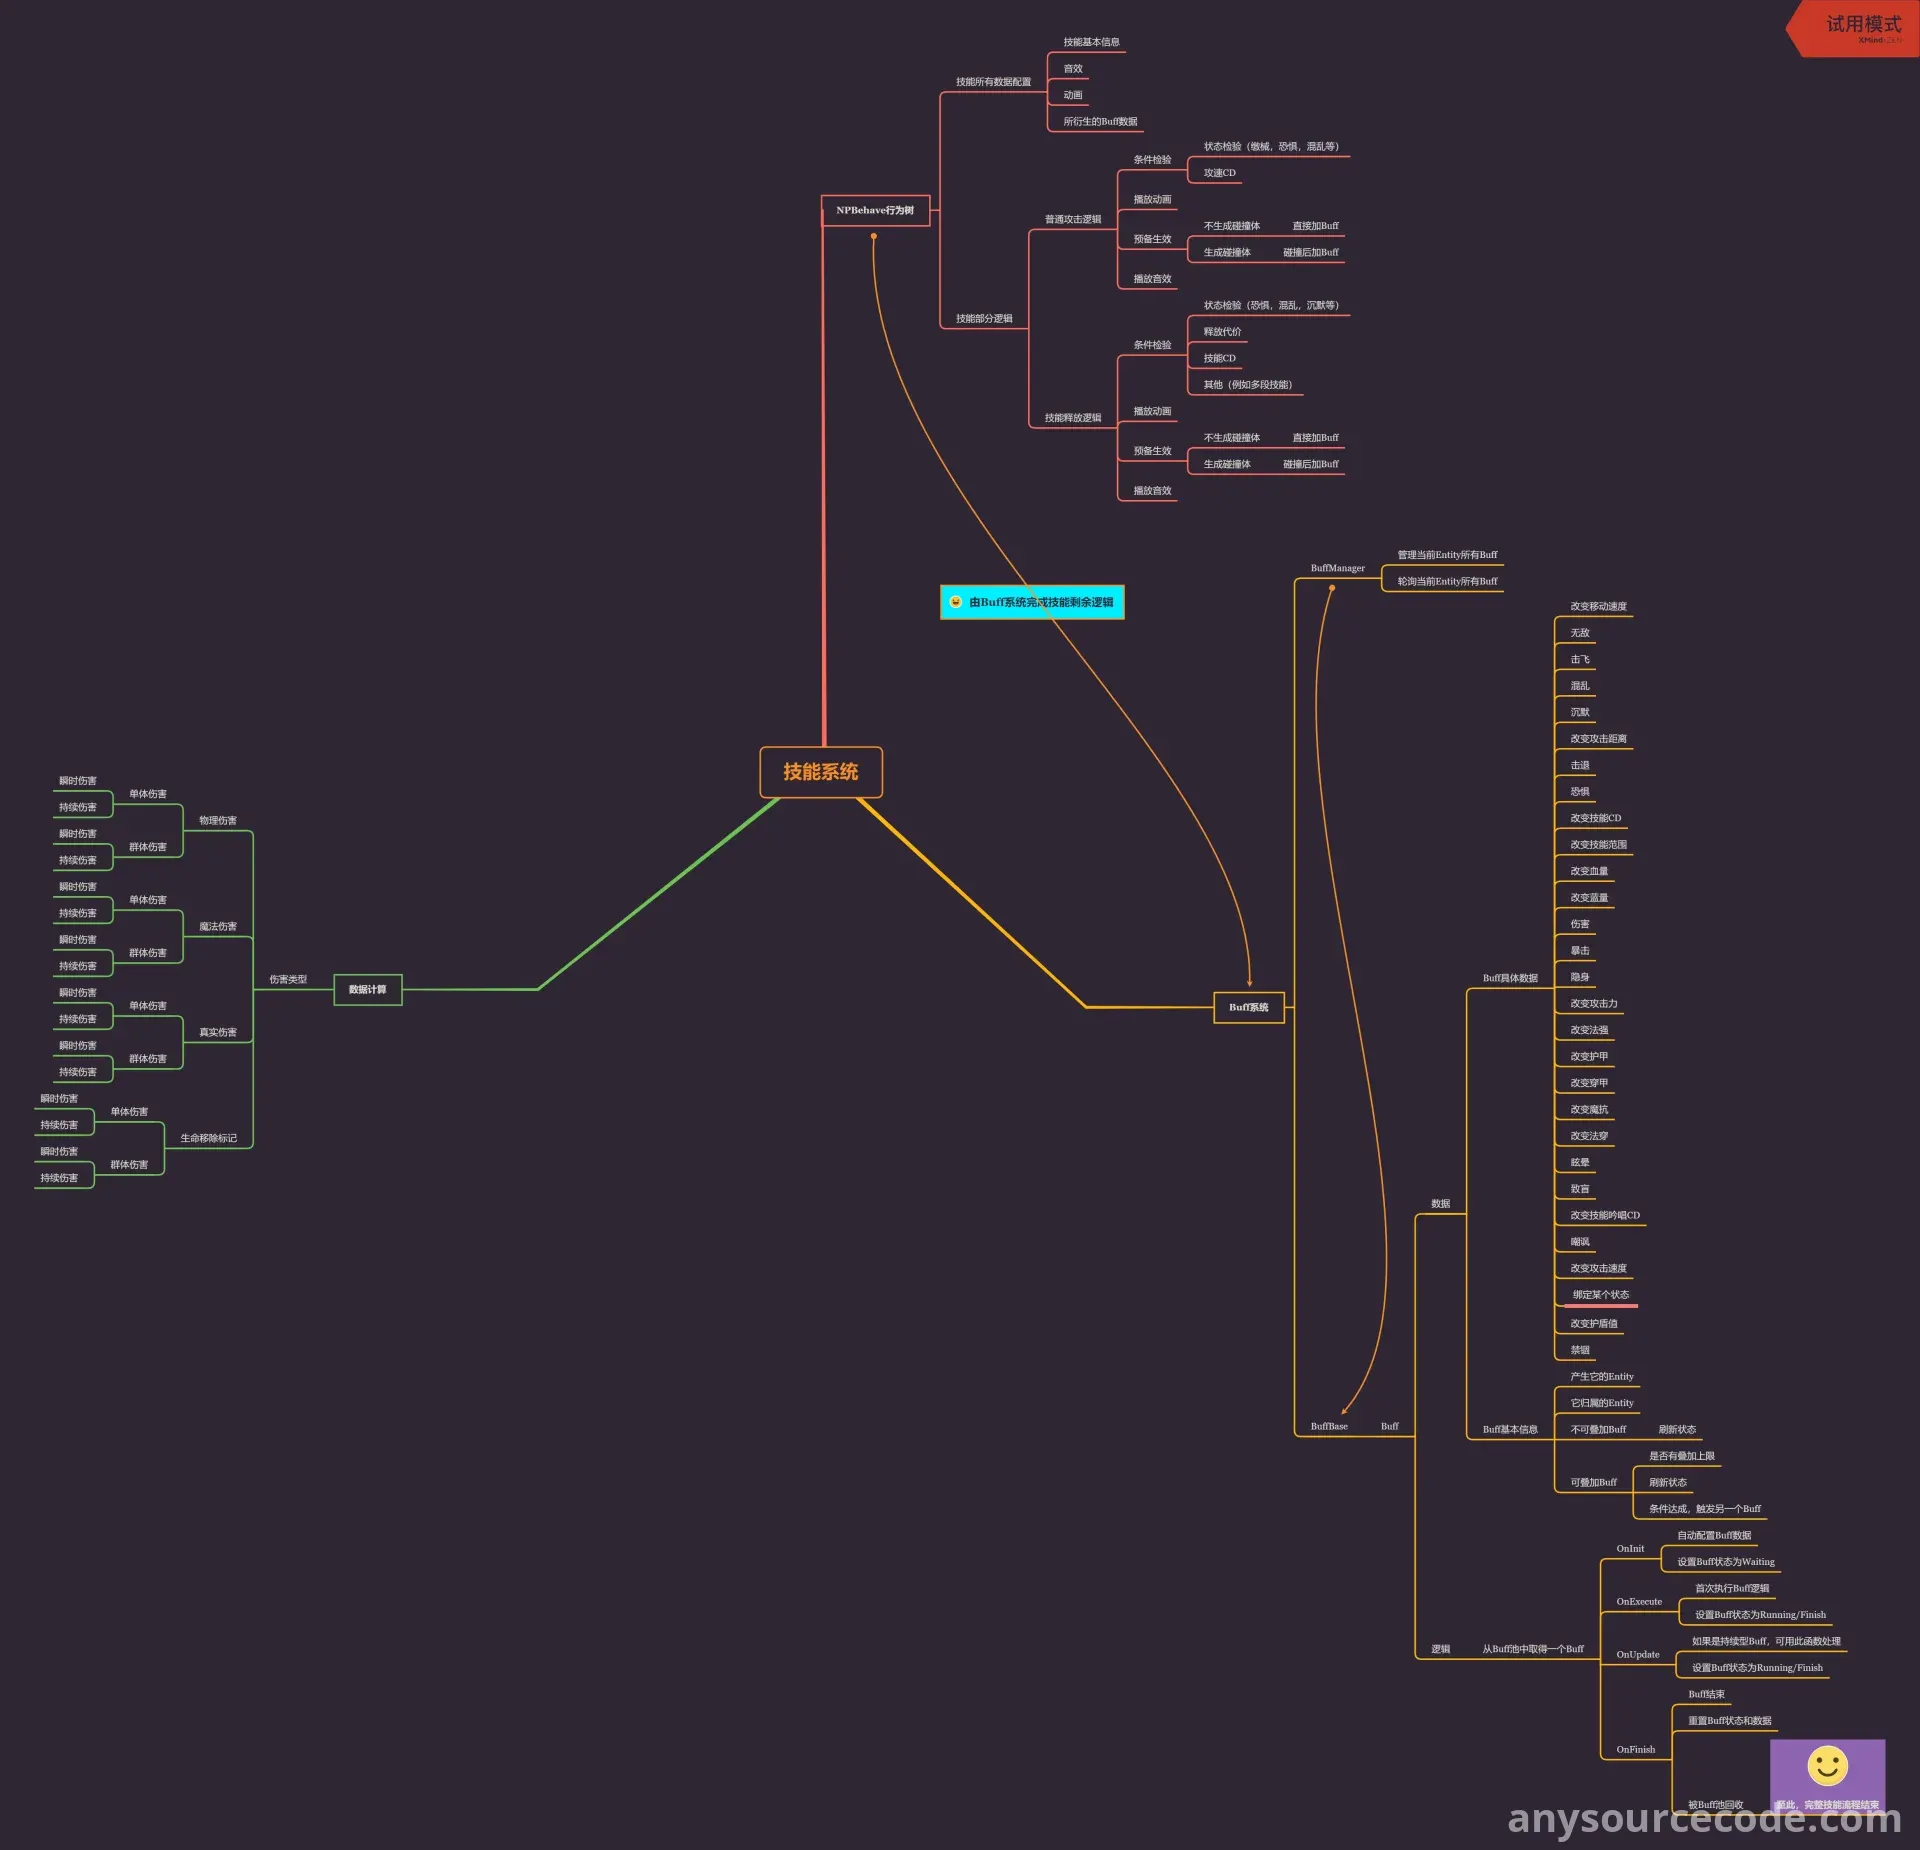Select the NPBehave行为树 node
The width and height of the screenshot is (1920, 1850).
(875, 210)
